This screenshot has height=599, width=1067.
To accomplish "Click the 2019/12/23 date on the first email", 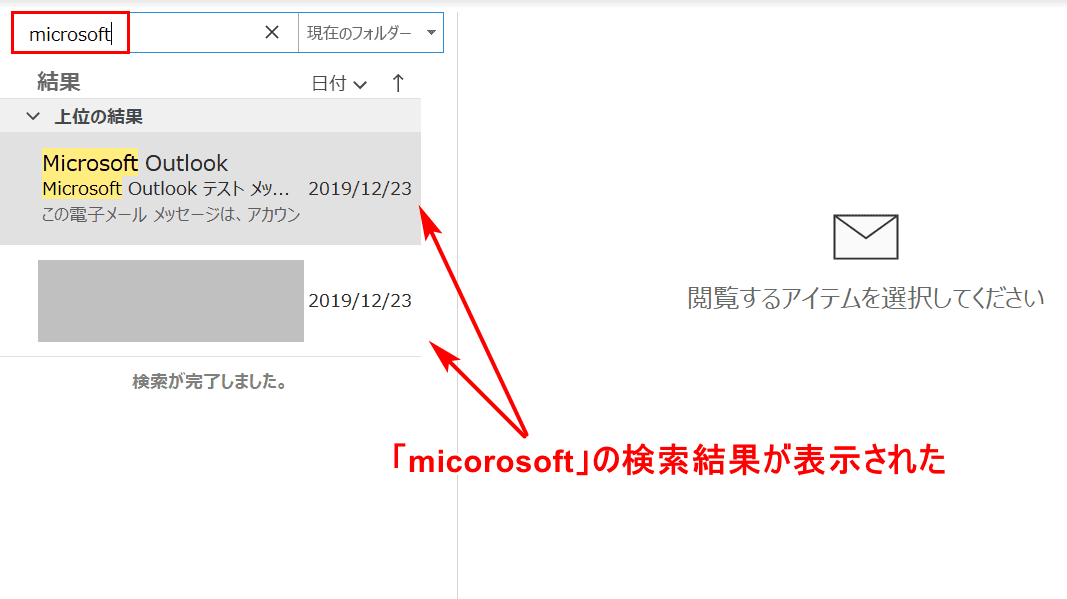I will point(359,189).
